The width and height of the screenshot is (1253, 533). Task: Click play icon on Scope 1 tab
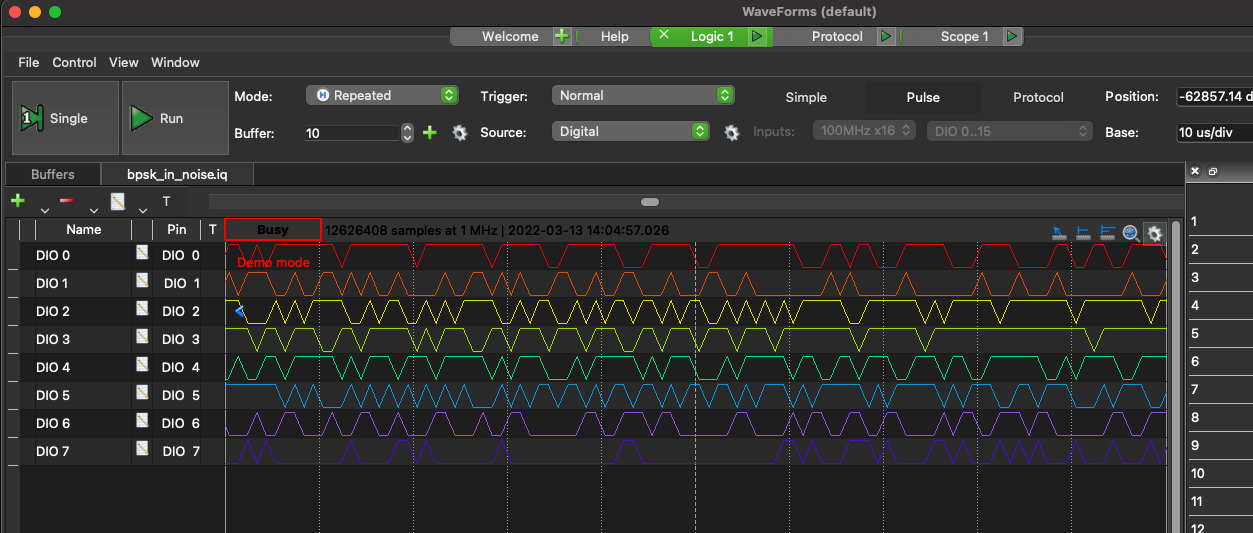(x=1012, y=36)
